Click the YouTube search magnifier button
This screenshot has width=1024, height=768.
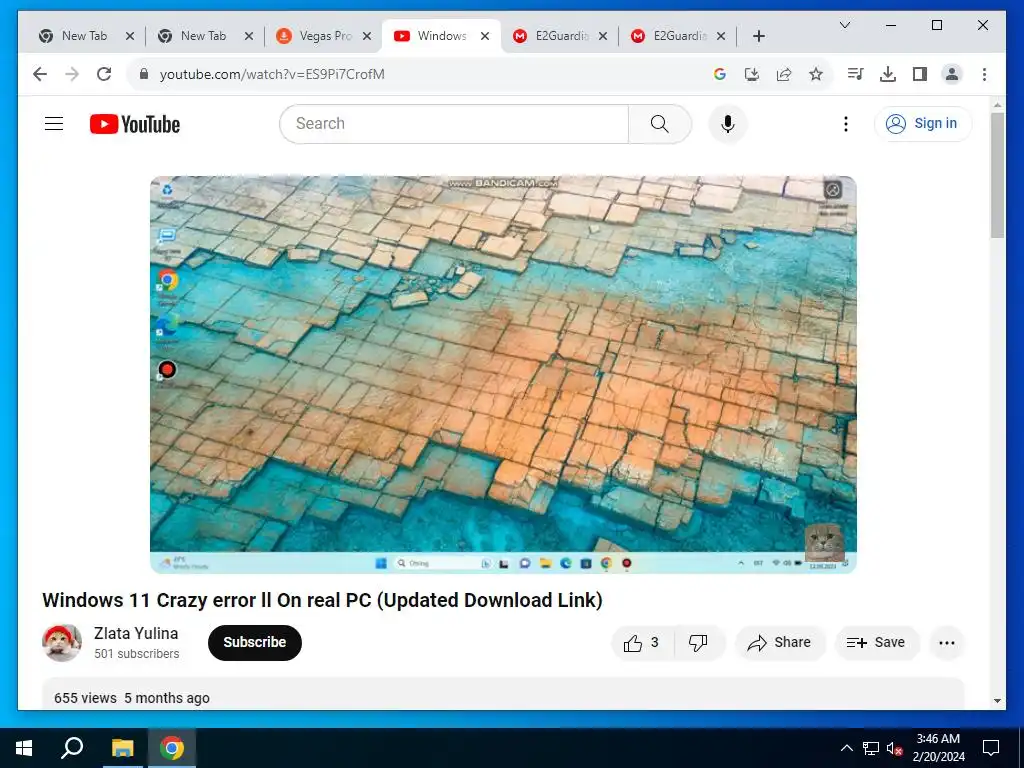pyautogui.click(x=660, y=124)
